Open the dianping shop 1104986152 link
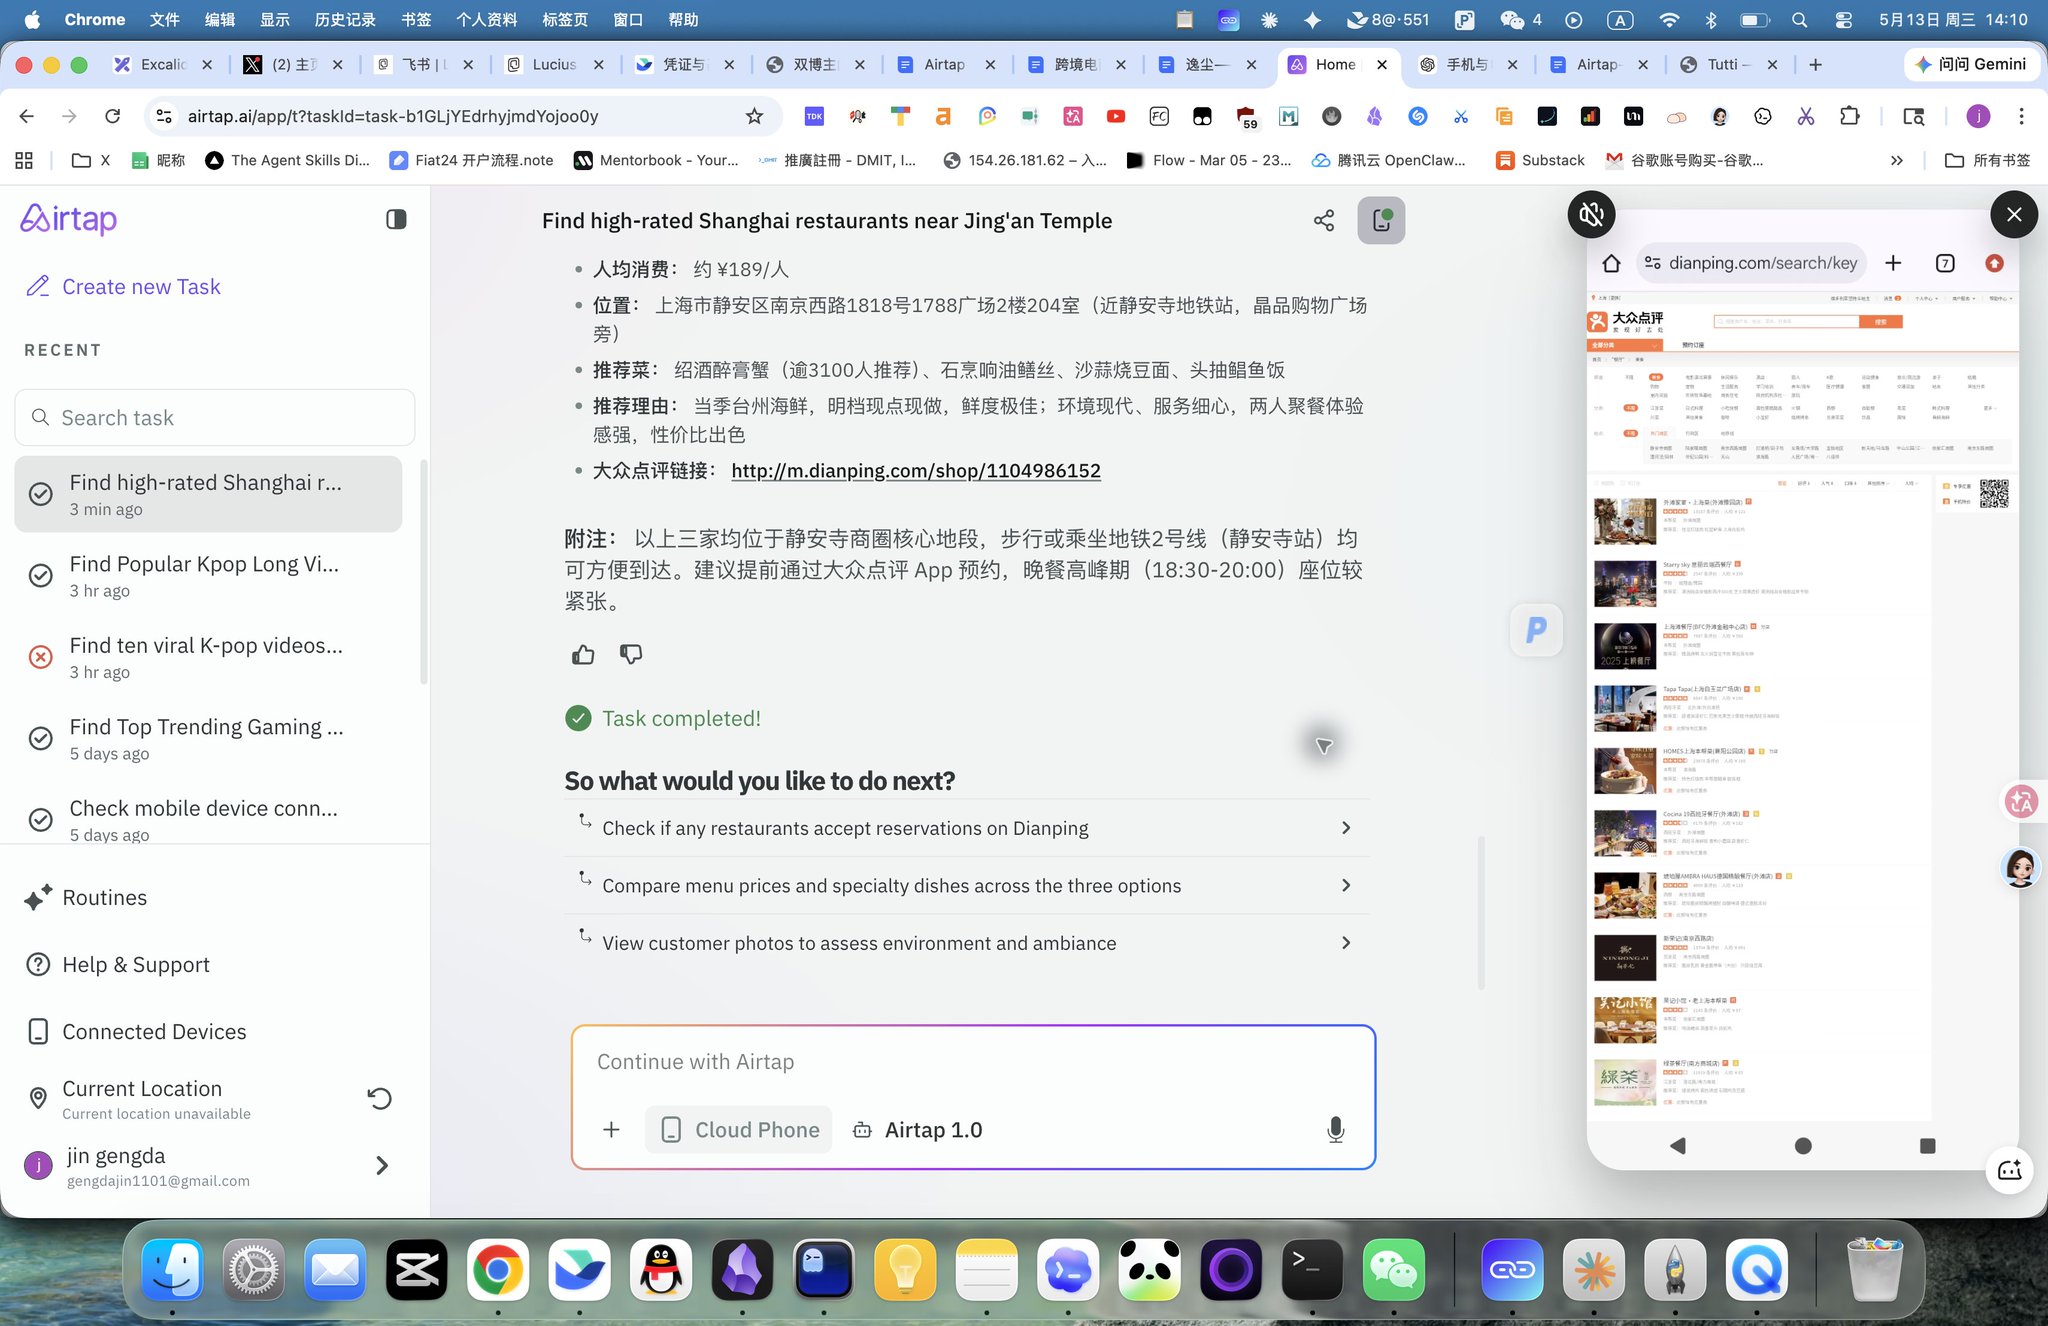2048x1326 pixels. (915, 471)
